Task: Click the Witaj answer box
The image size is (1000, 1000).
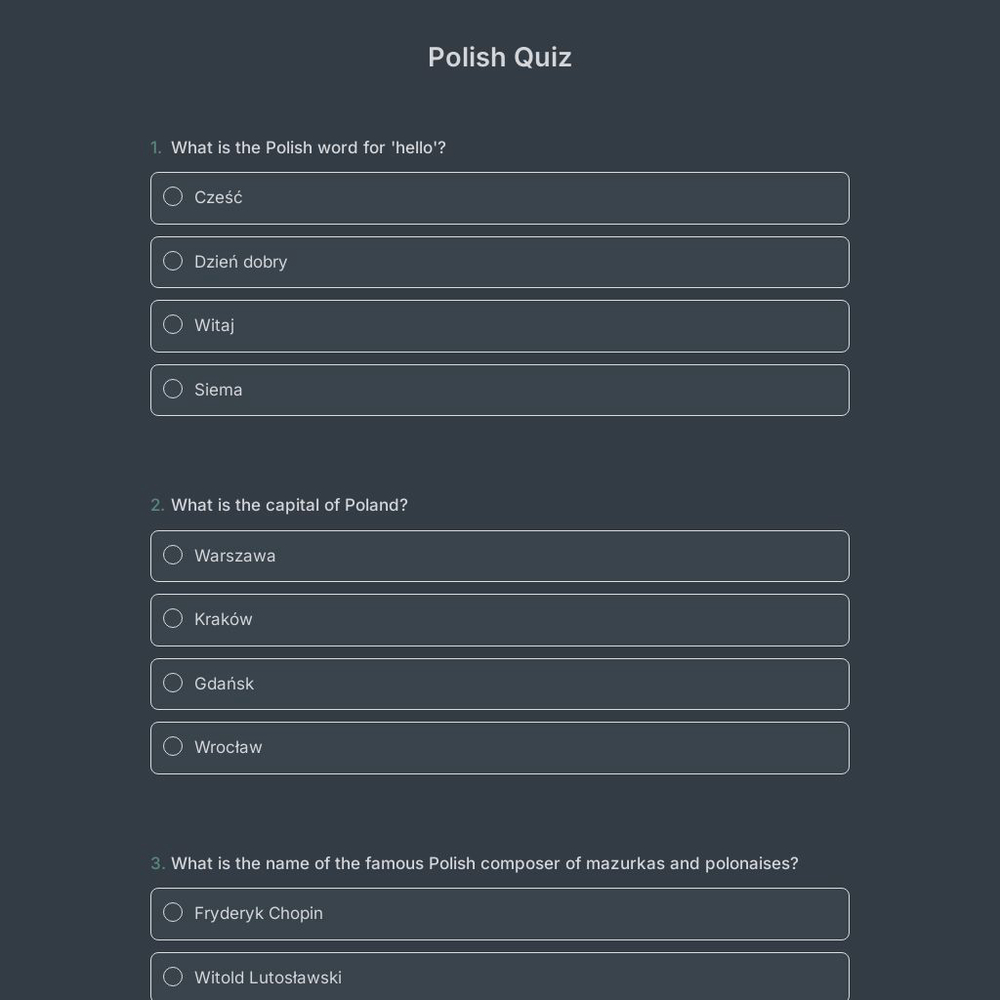Action: (500, 325)
